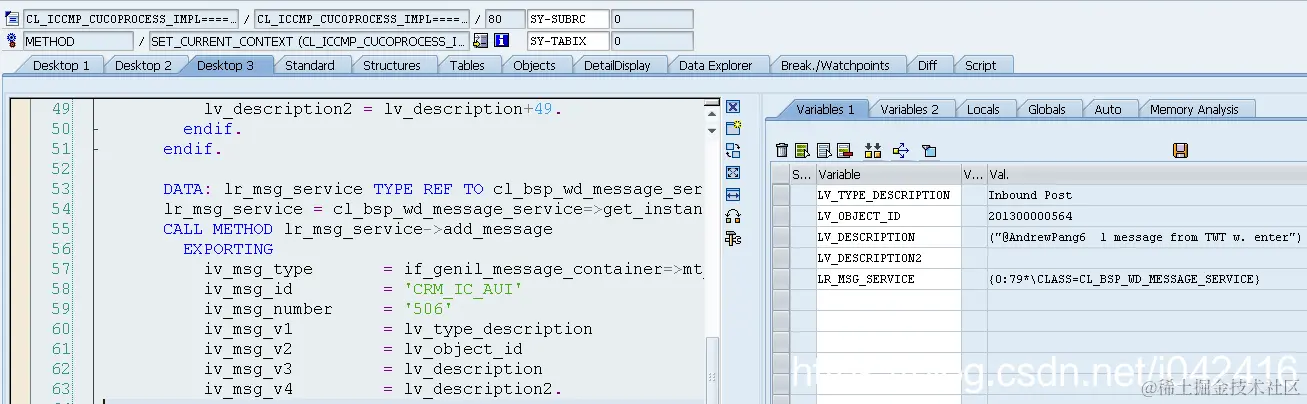The height and width of the screenshot is (404, 1307).
Task: Maximize tool horizontally icon
Action: click(733, 194)
